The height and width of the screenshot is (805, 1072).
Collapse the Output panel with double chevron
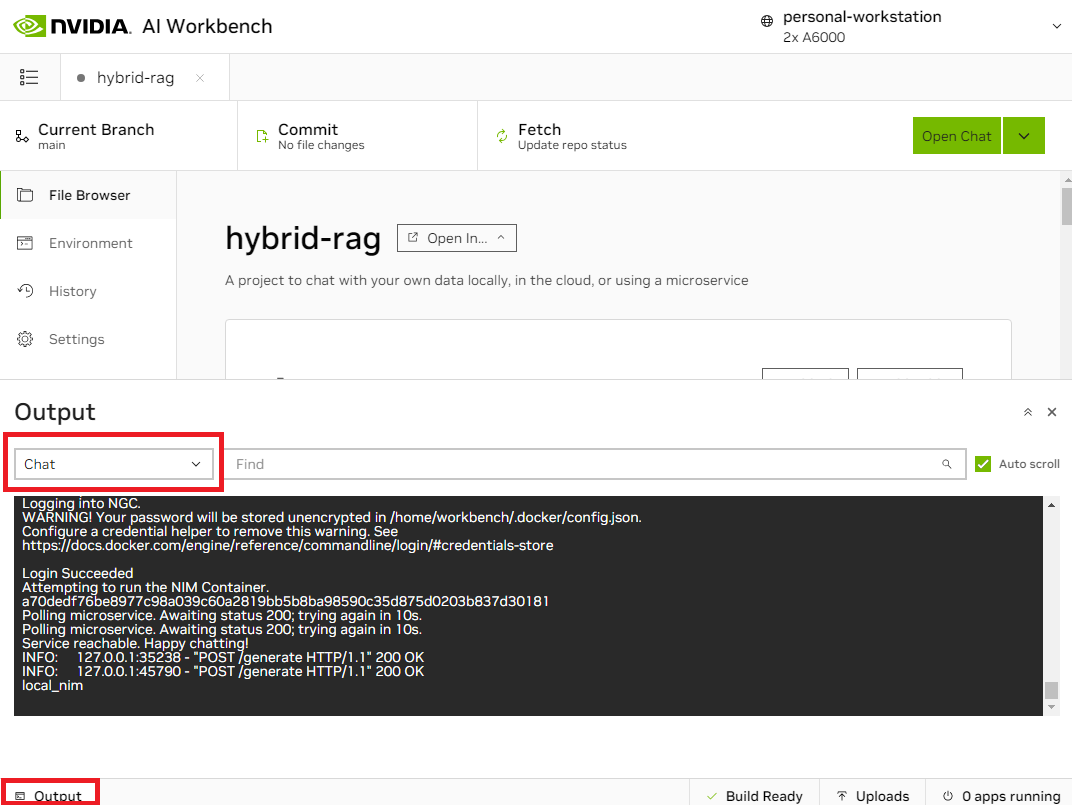[1028, 412]
